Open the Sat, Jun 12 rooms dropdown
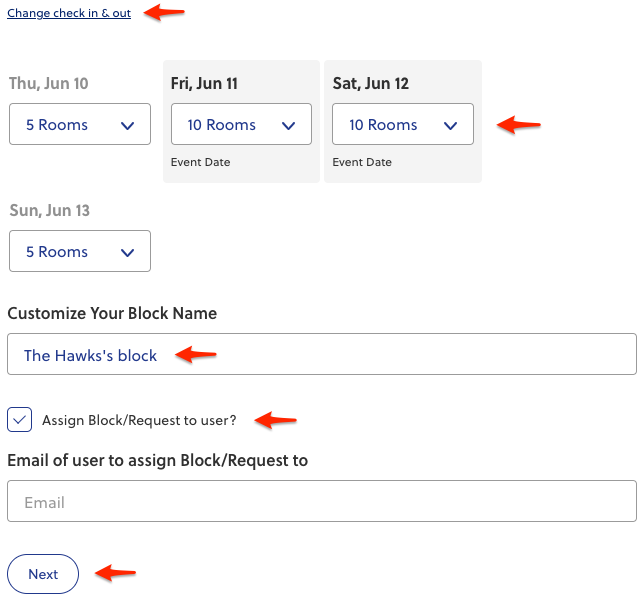 click(x=402, y=125)
